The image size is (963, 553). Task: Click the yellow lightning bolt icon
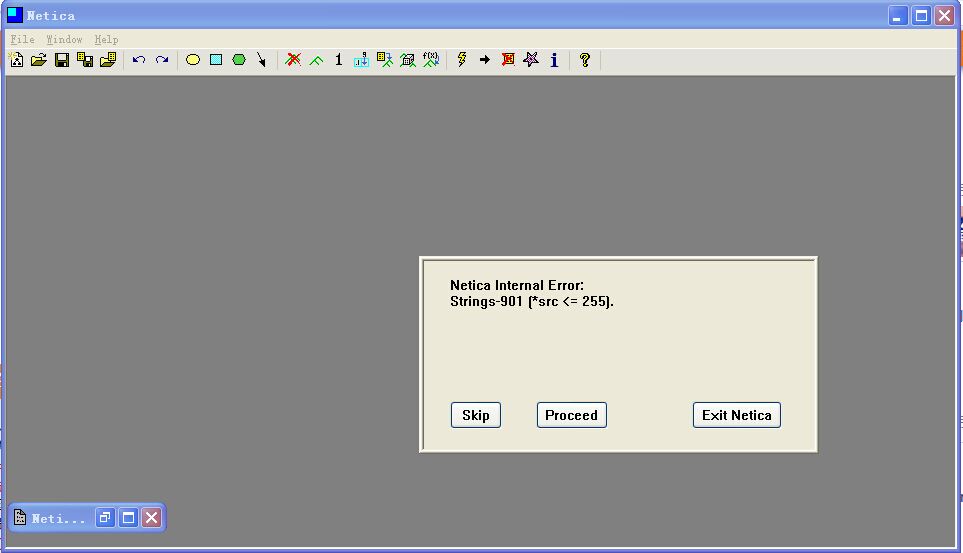(462, 60)
